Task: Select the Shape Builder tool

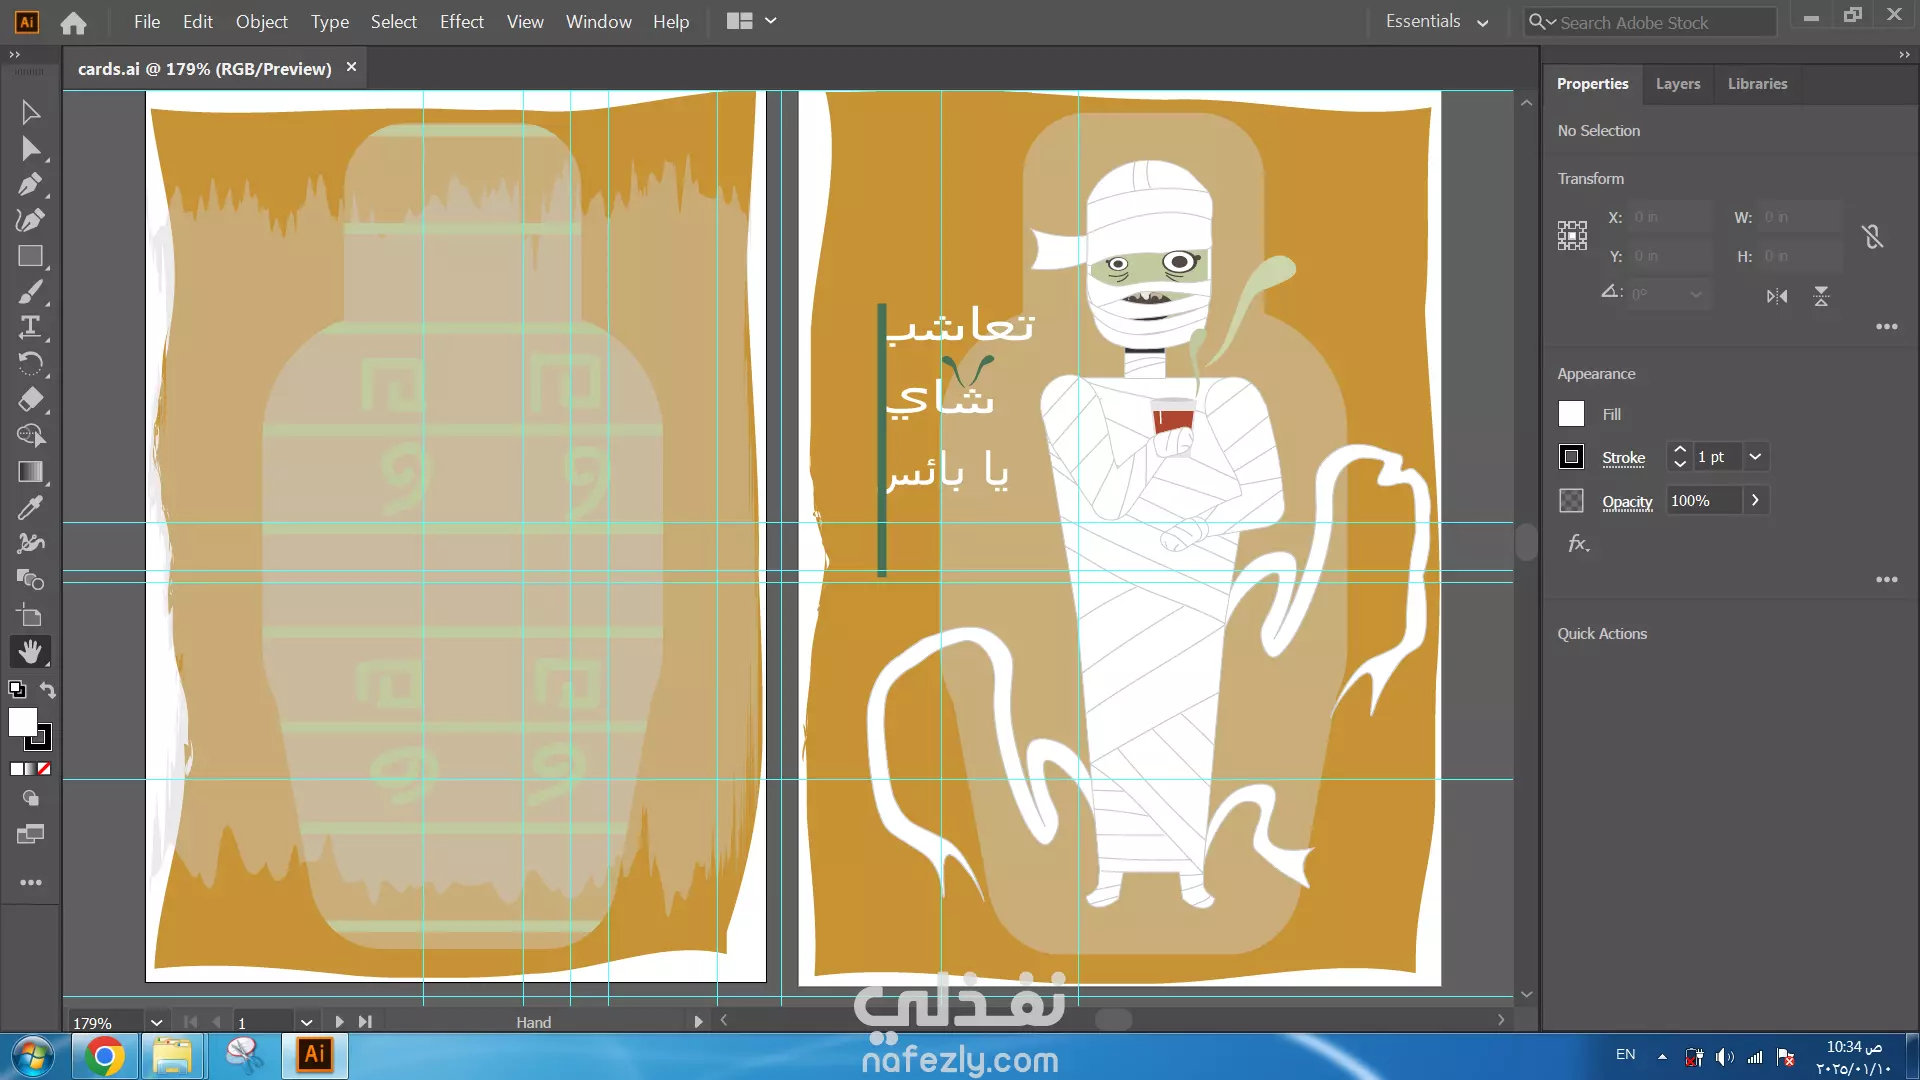Action: click(30, 435)
